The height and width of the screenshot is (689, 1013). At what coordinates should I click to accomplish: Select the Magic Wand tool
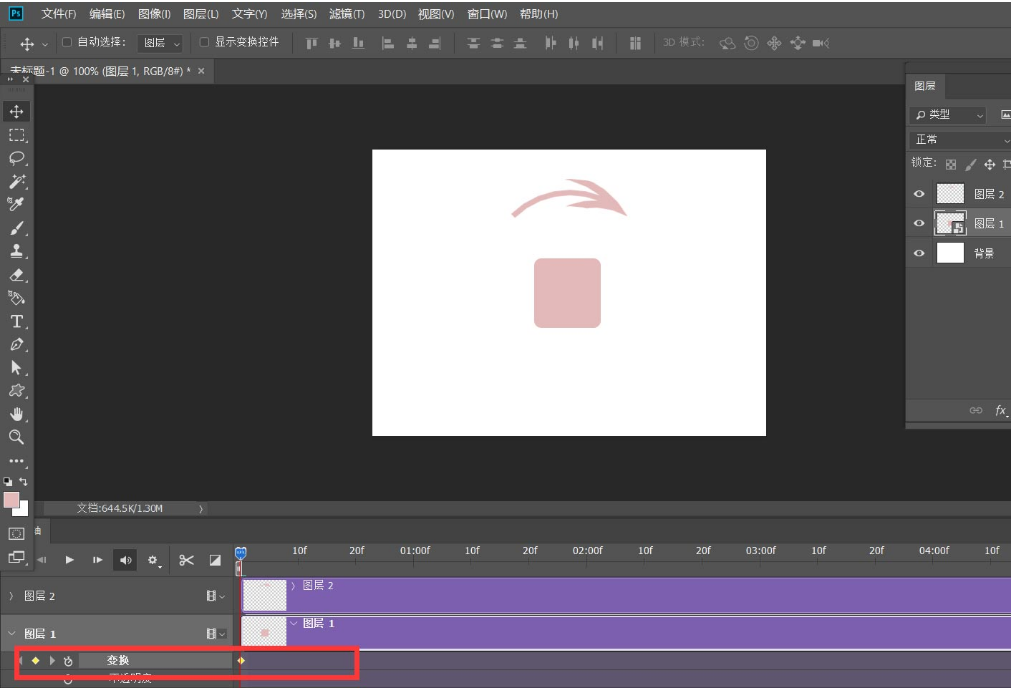point(17,181)
